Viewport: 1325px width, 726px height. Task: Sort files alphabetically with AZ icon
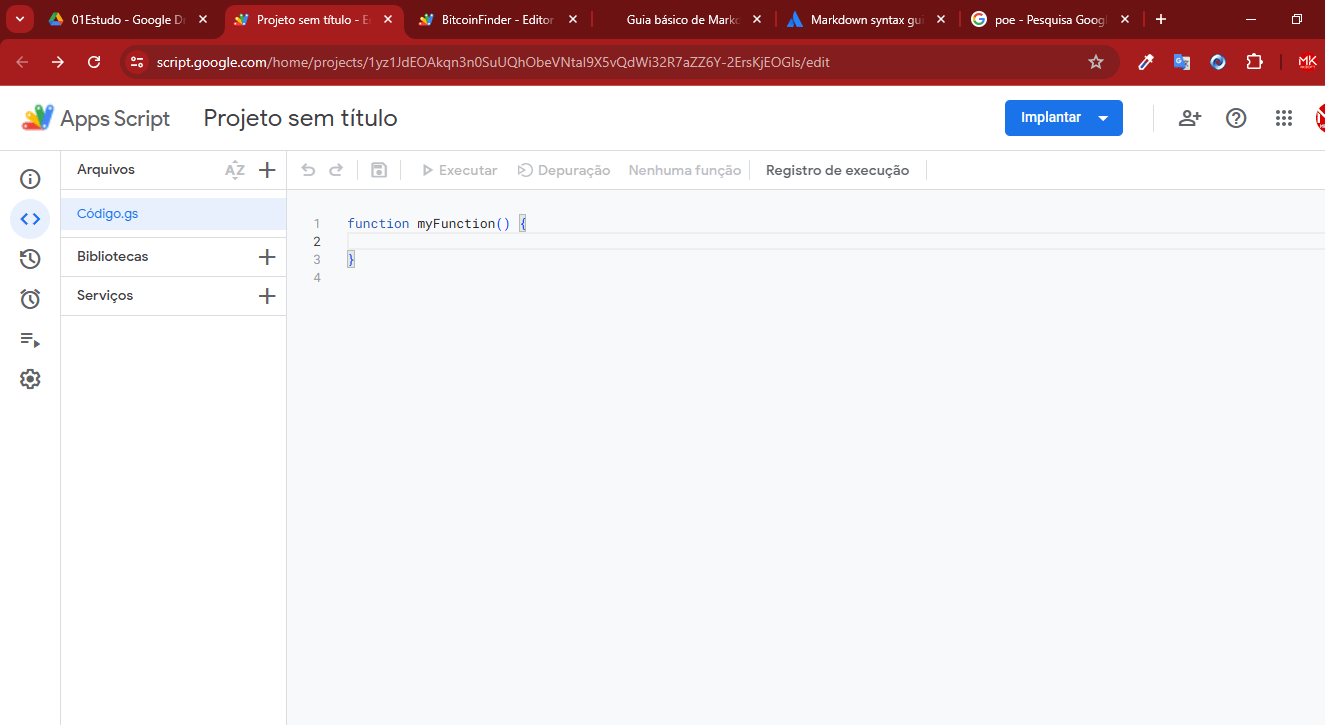pyautogui.click(x=235, y=170)
